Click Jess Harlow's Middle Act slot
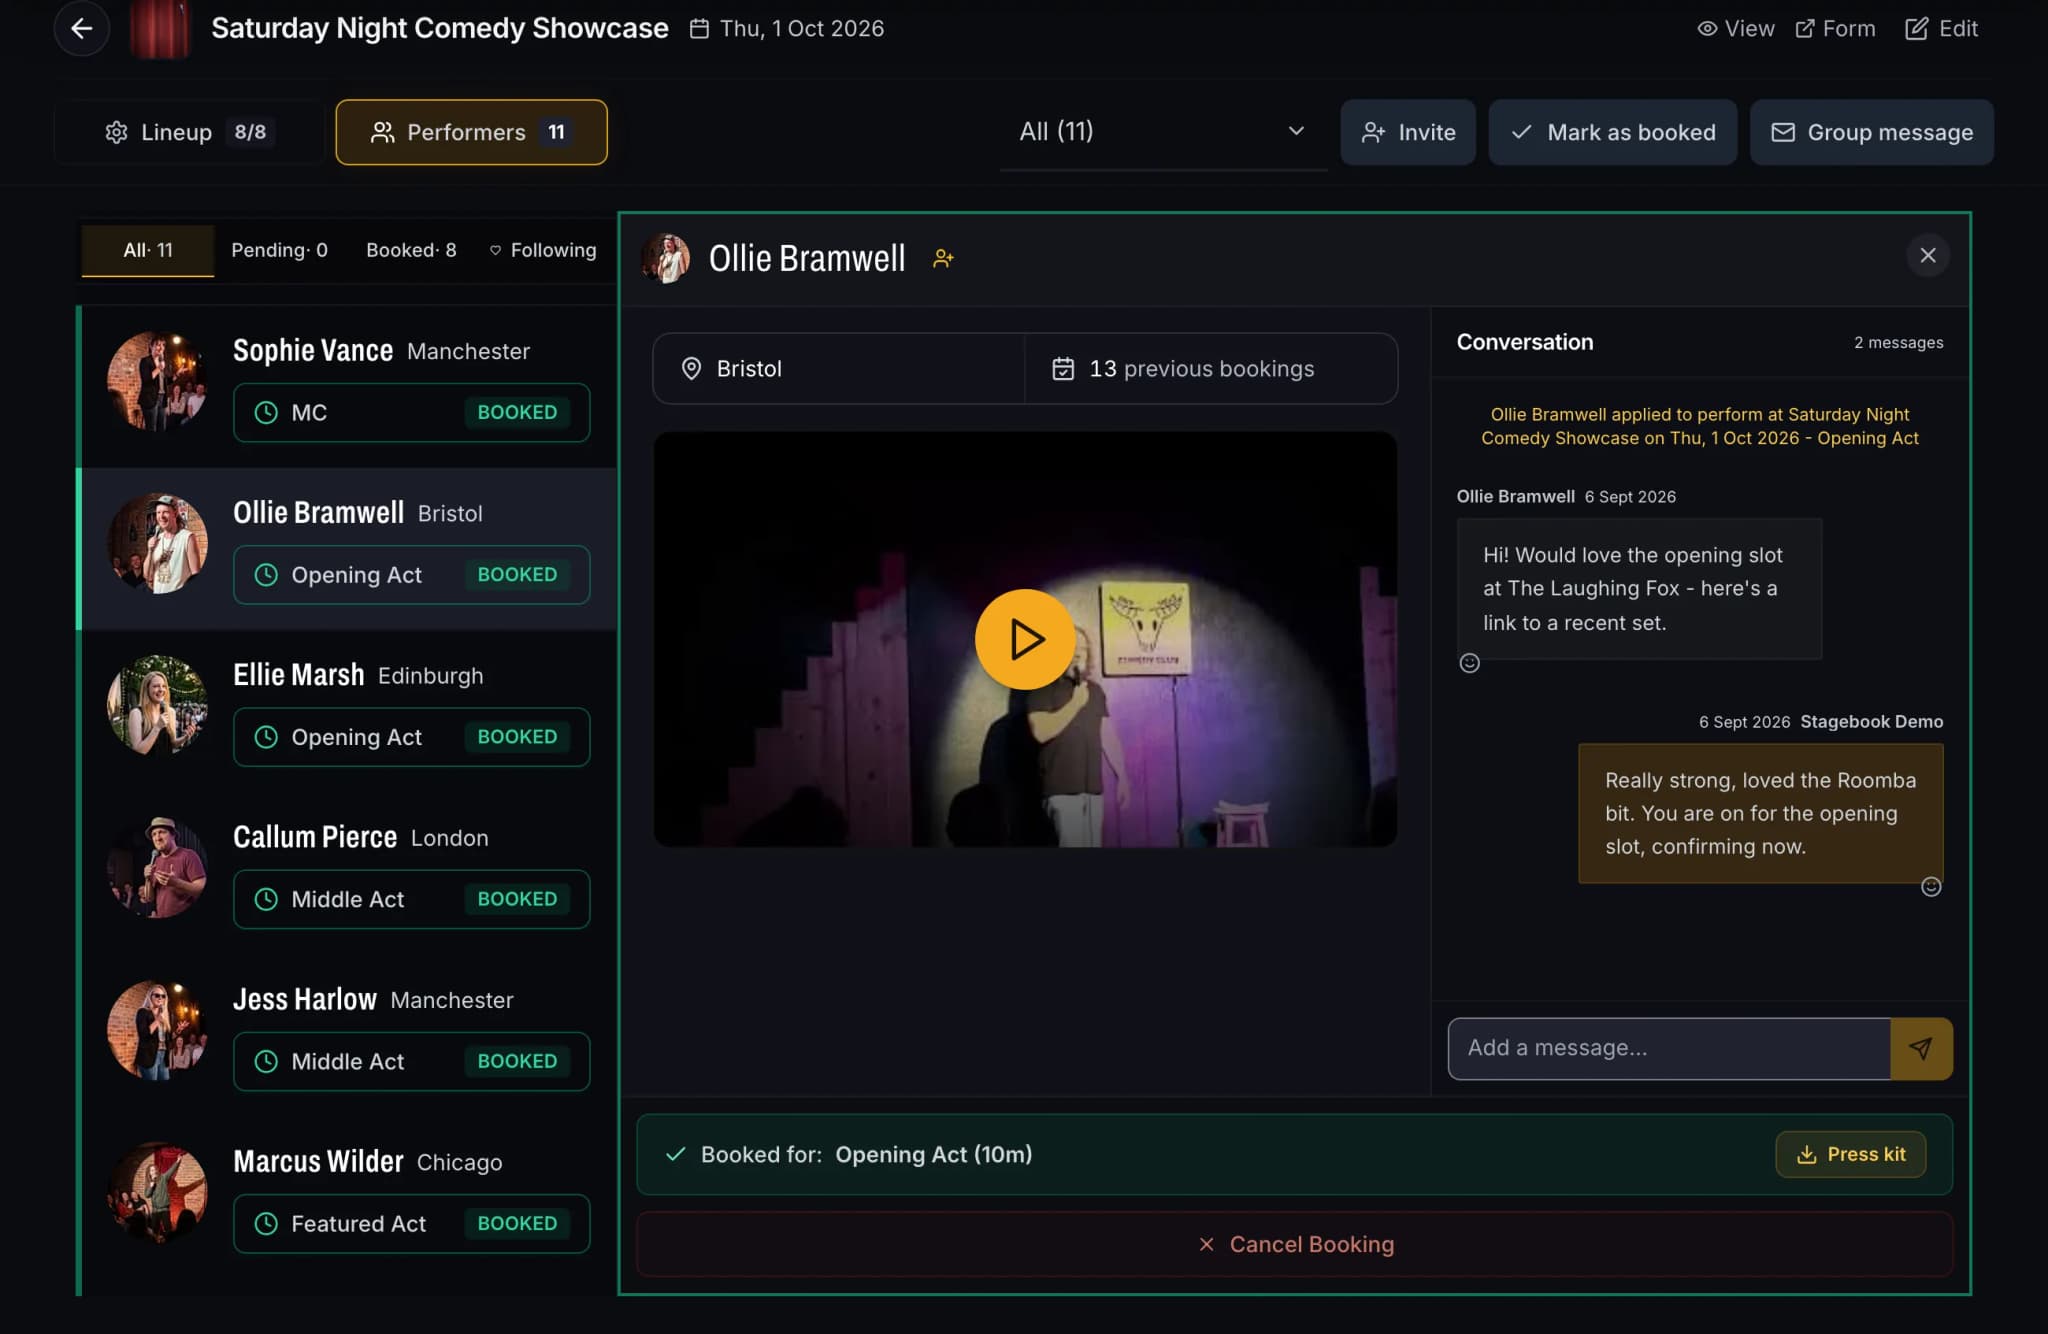2048x1334 pixels. [411, 1061]
